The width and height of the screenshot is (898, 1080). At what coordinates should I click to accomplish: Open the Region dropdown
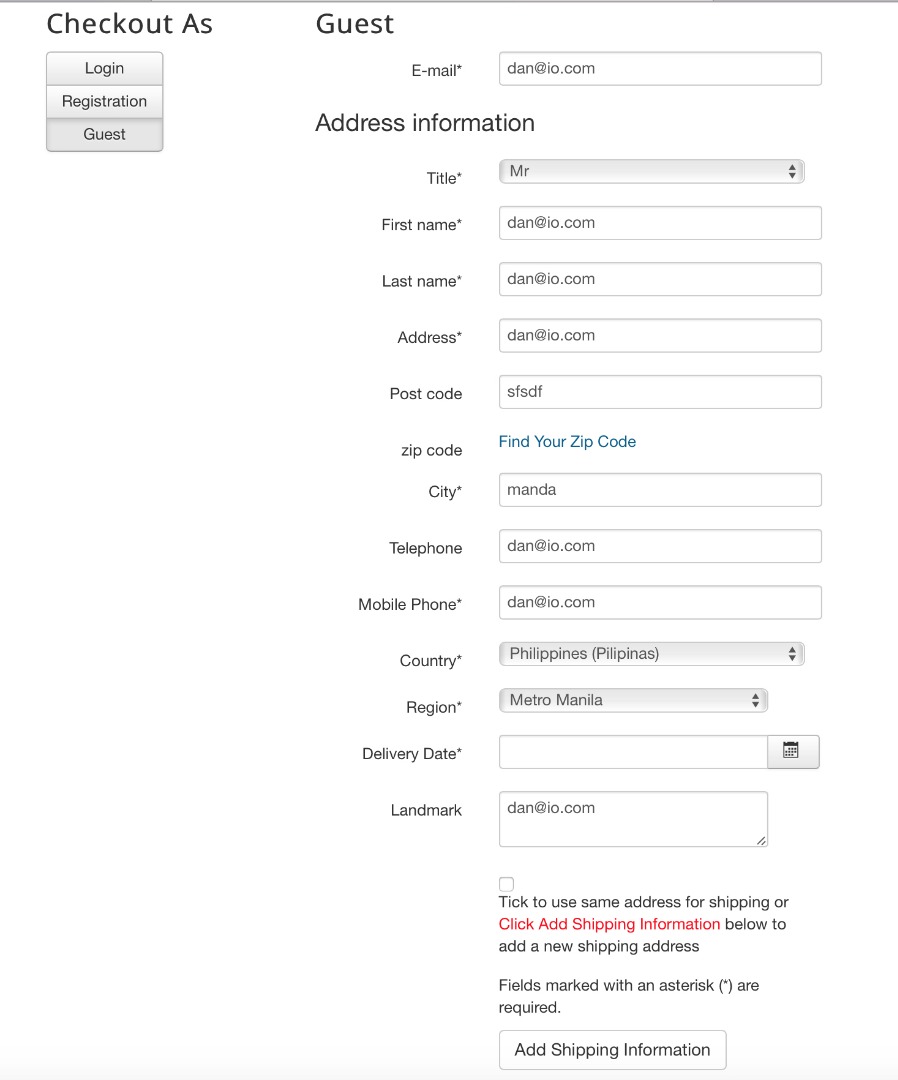click(x=632, y=701)
